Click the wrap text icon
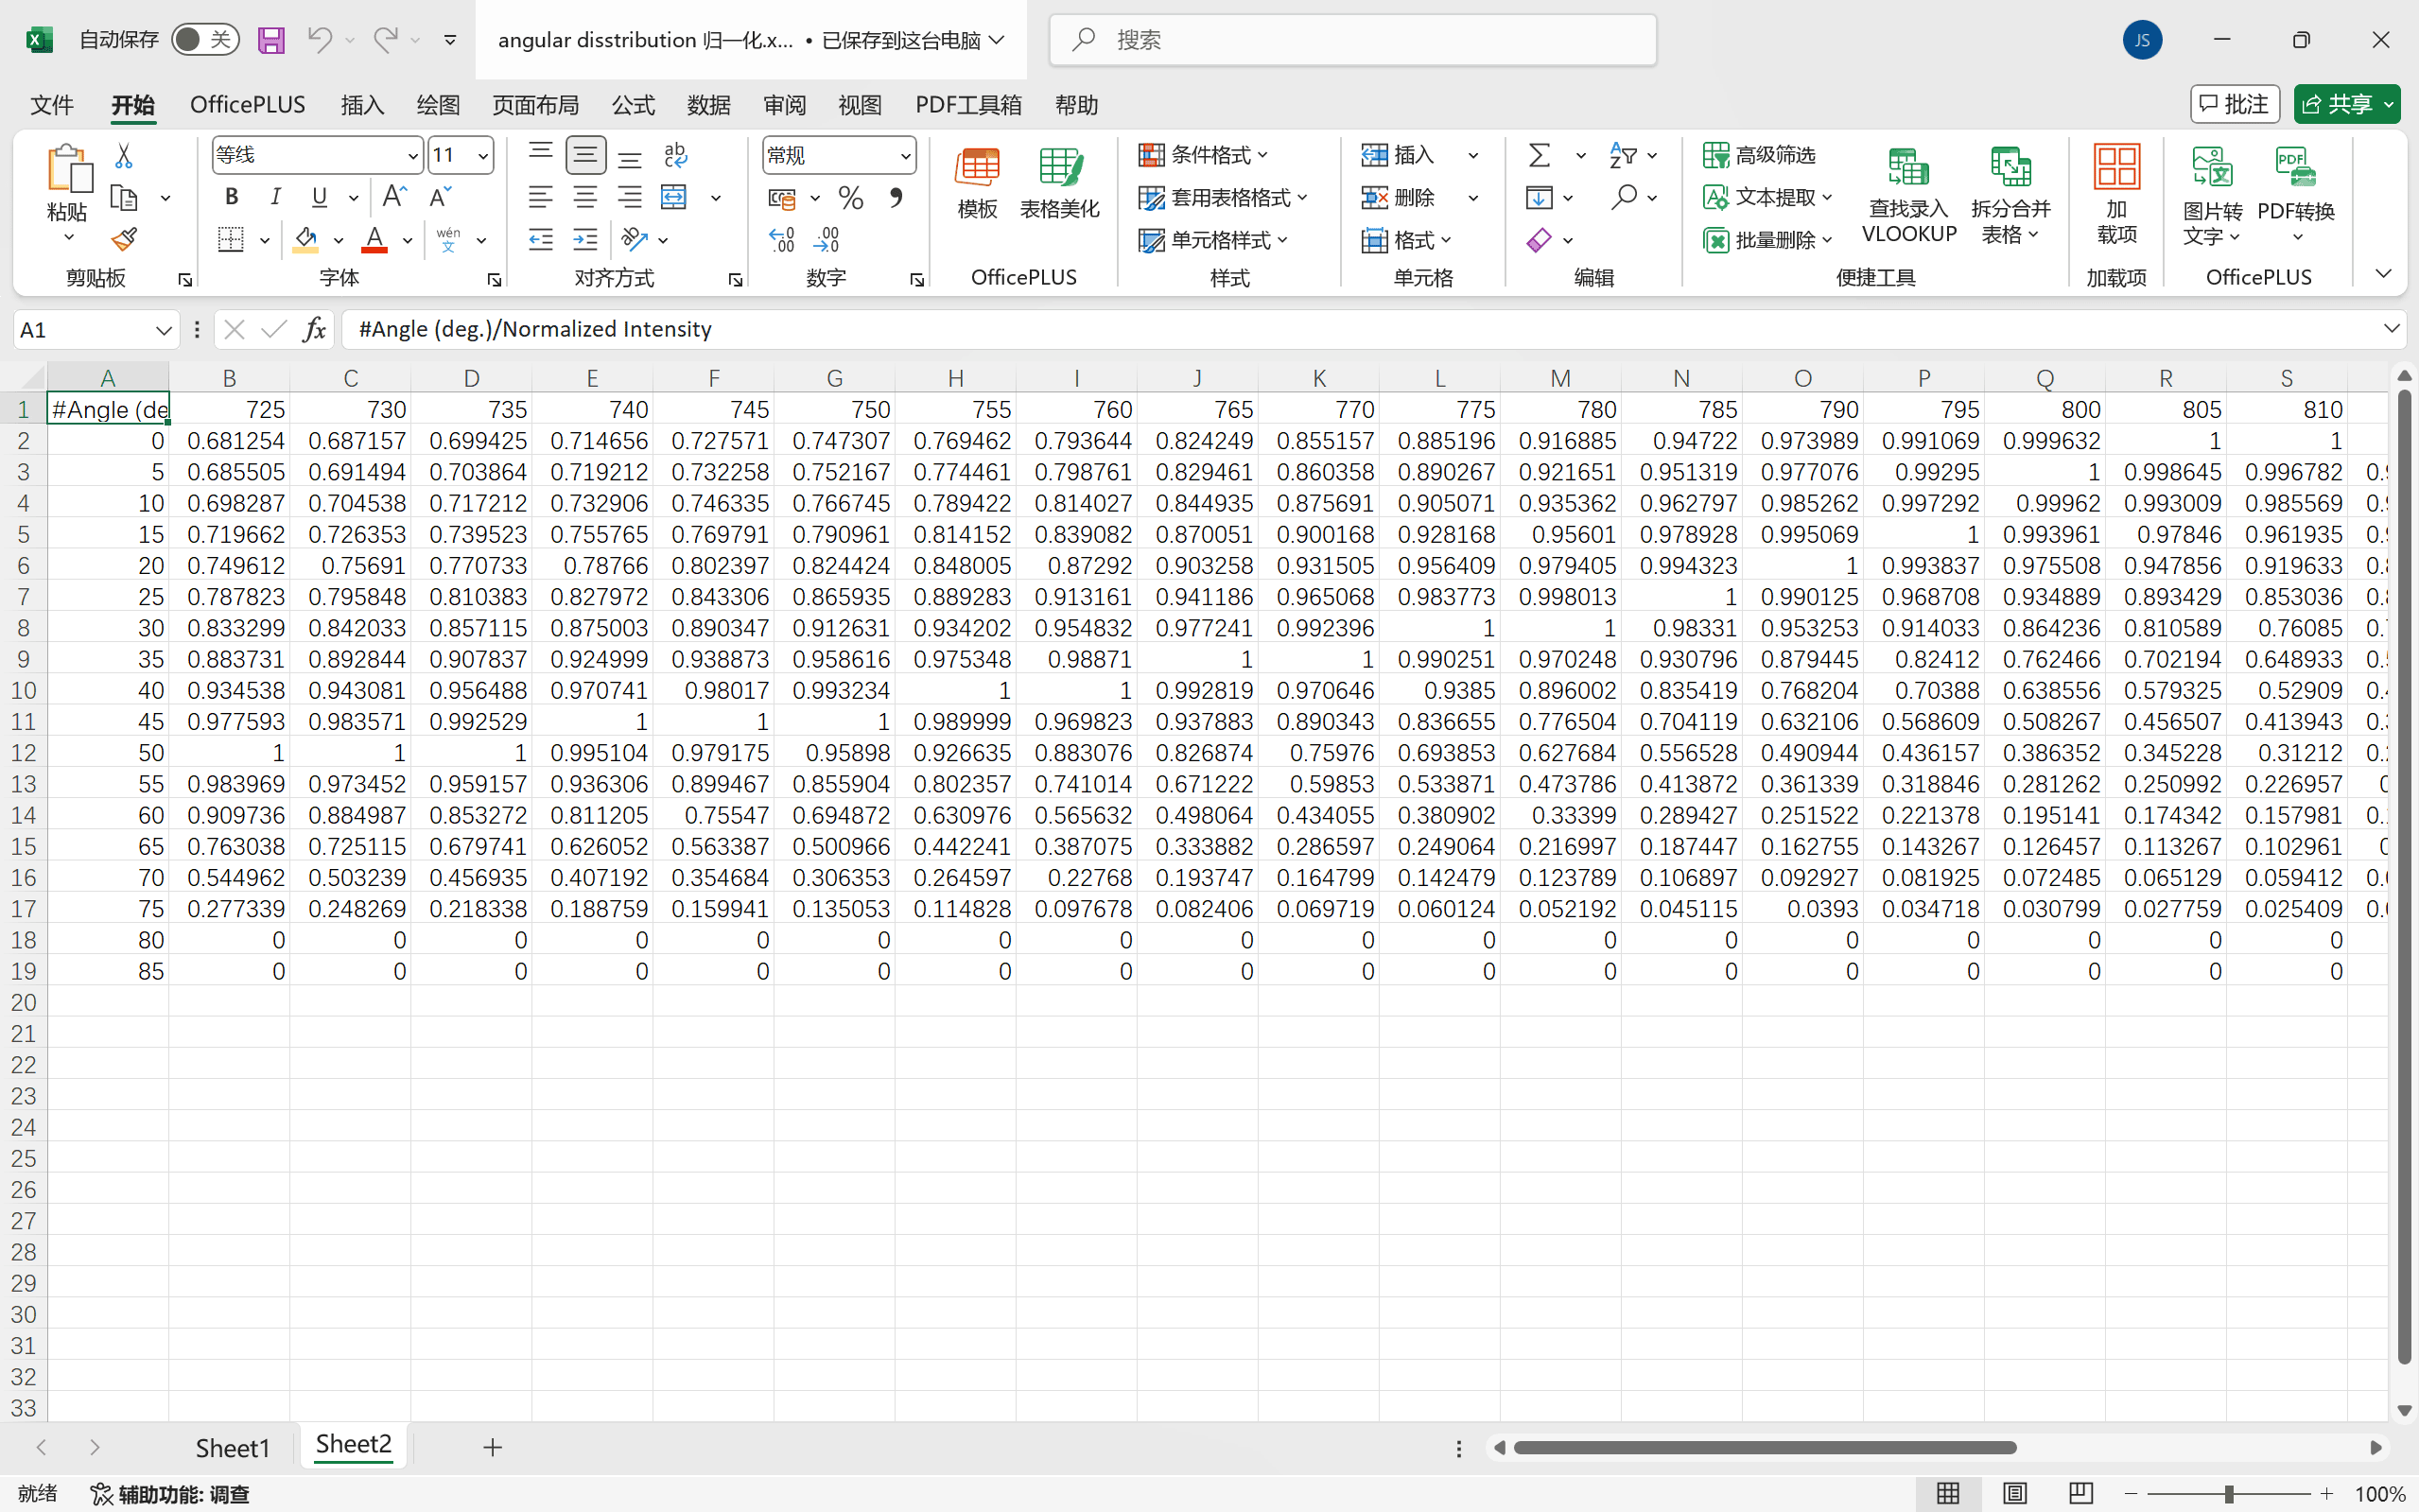This screenshot has width=2419, height=1512. [676, 155]
